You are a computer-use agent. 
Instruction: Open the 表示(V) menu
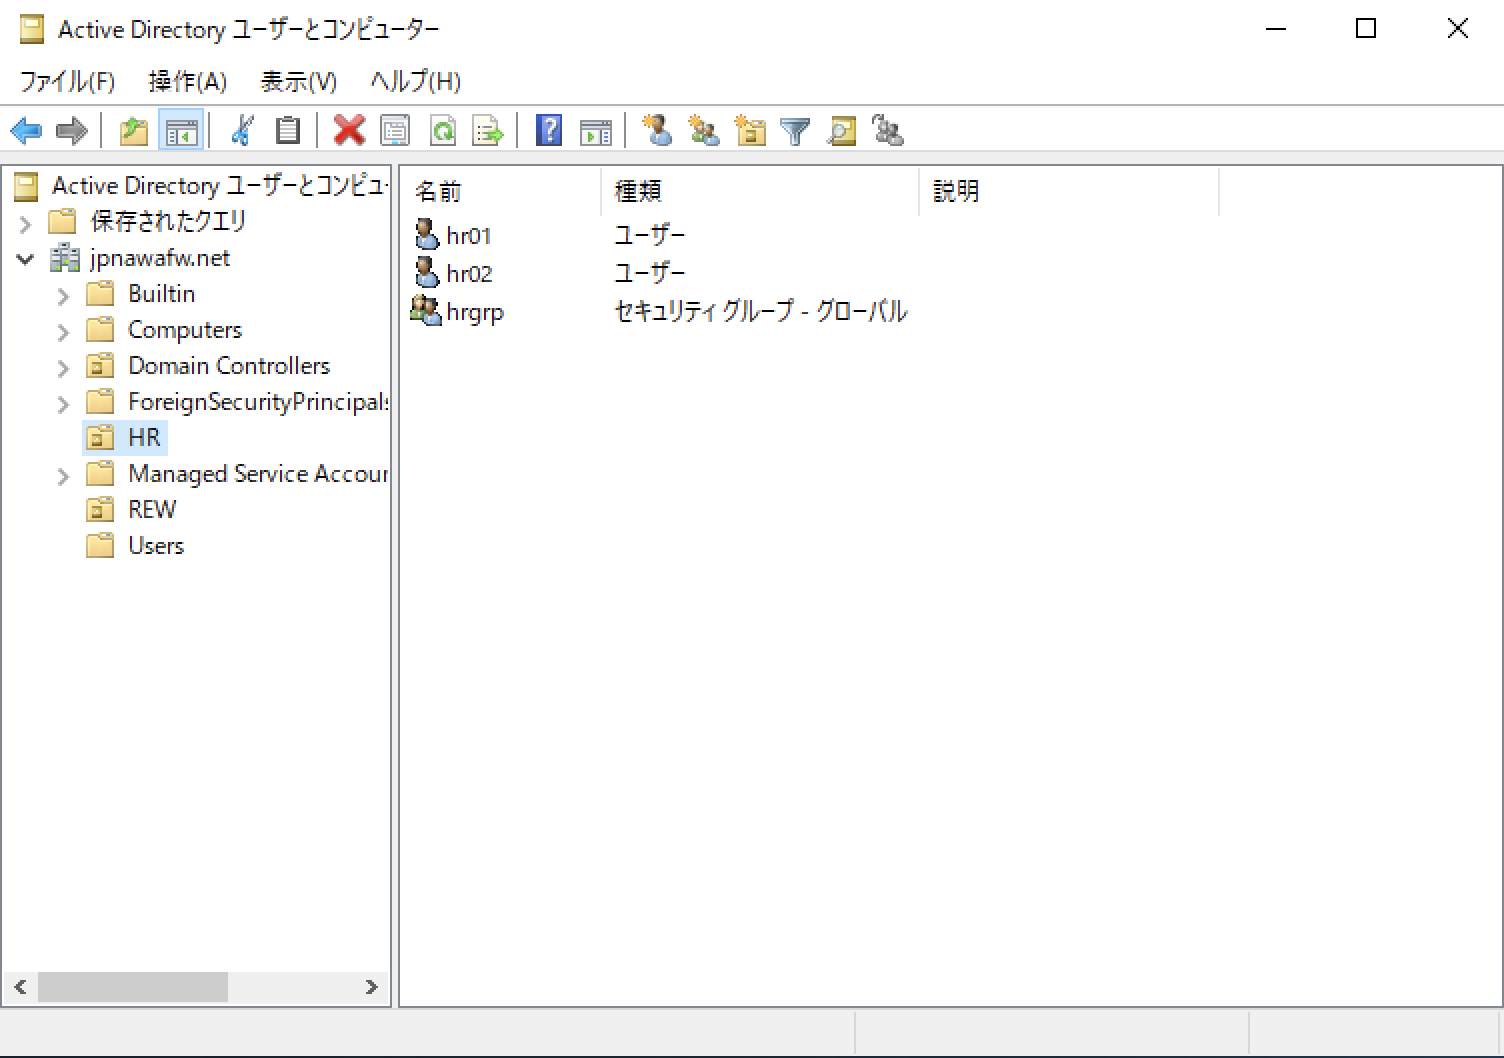tap(299, 81)
